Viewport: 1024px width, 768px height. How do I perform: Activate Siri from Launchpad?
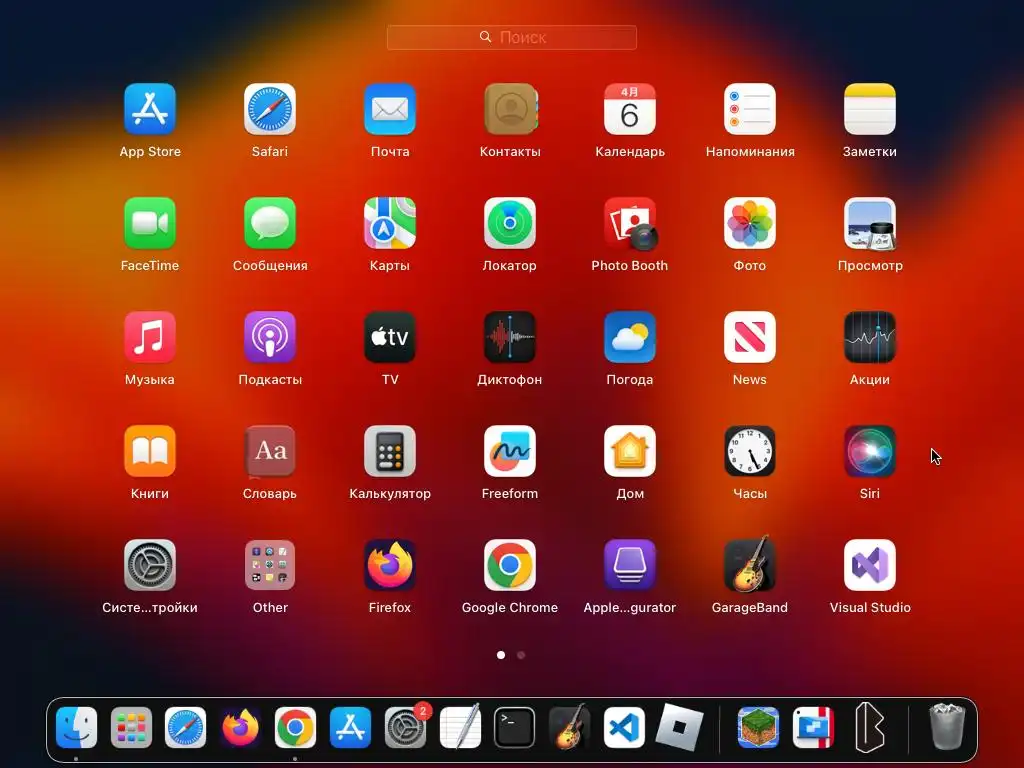[x=870, y=451]
